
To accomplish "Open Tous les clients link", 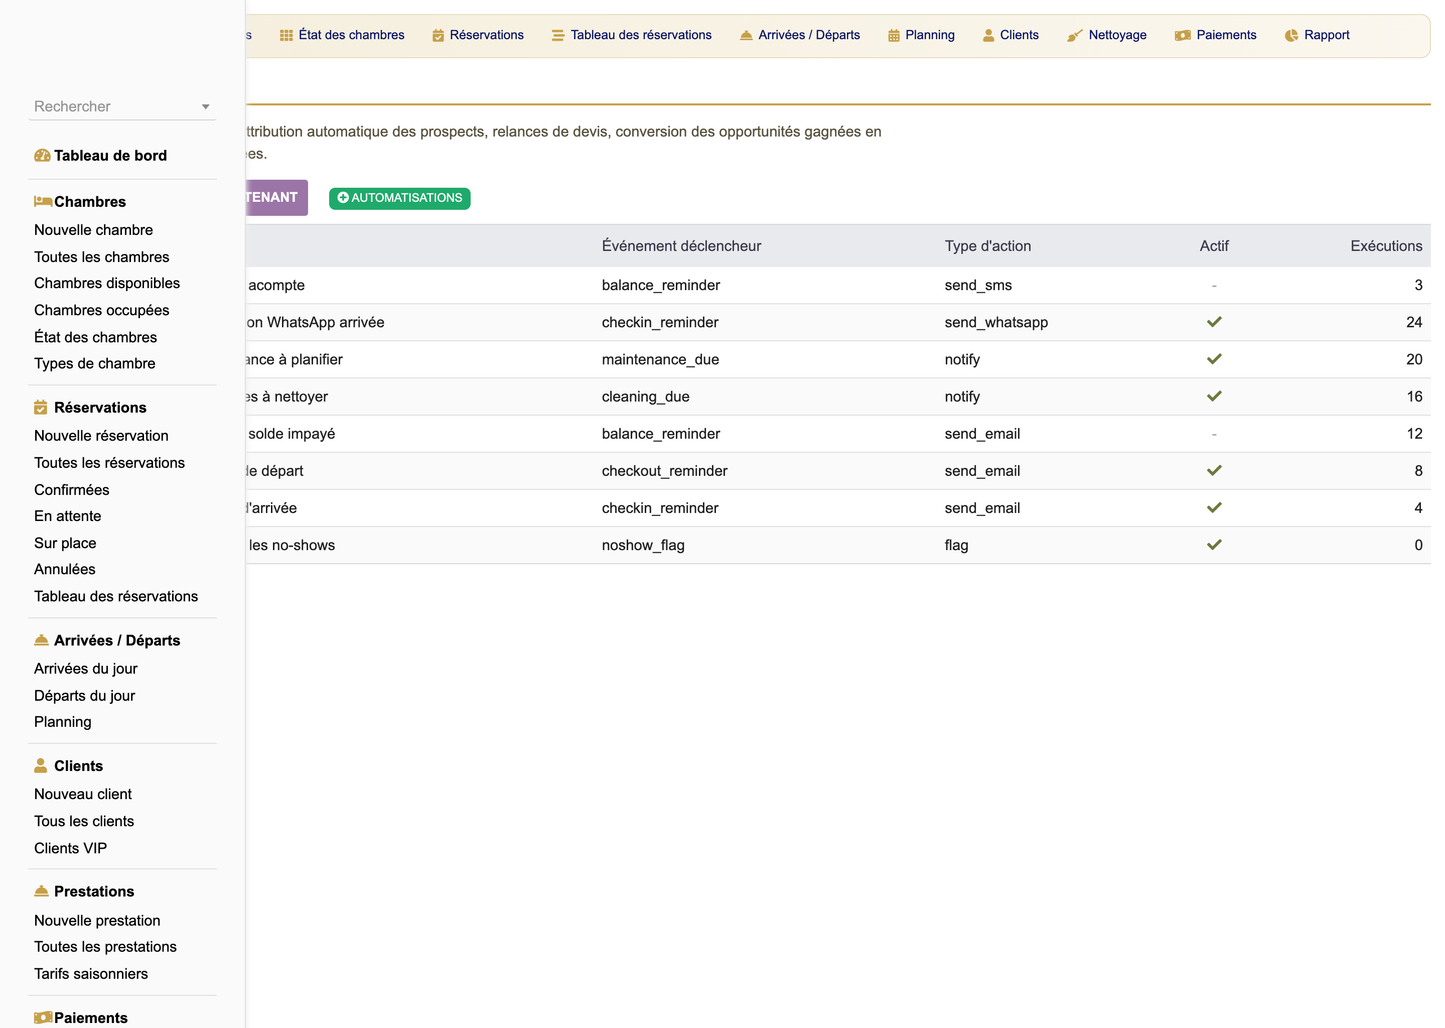I will pos(84,821).
